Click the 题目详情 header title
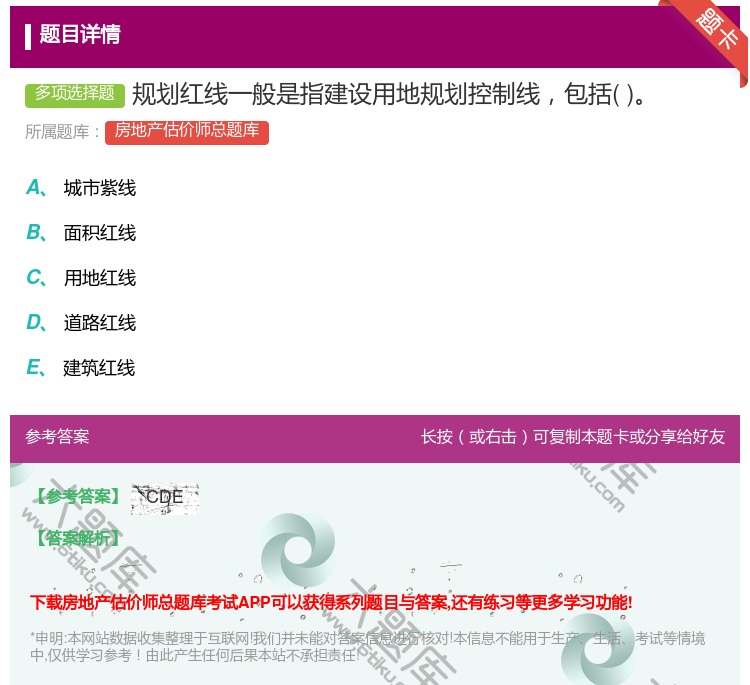Screen dimensions: 750x685 [x=80, y=34]
